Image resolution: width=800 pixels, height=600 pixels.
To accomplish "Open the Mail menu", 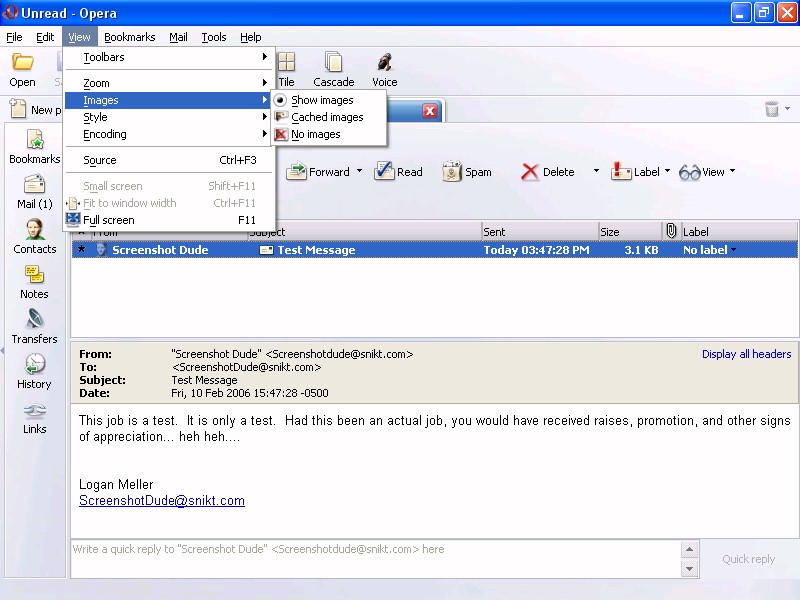I will (x=178, y=37).
